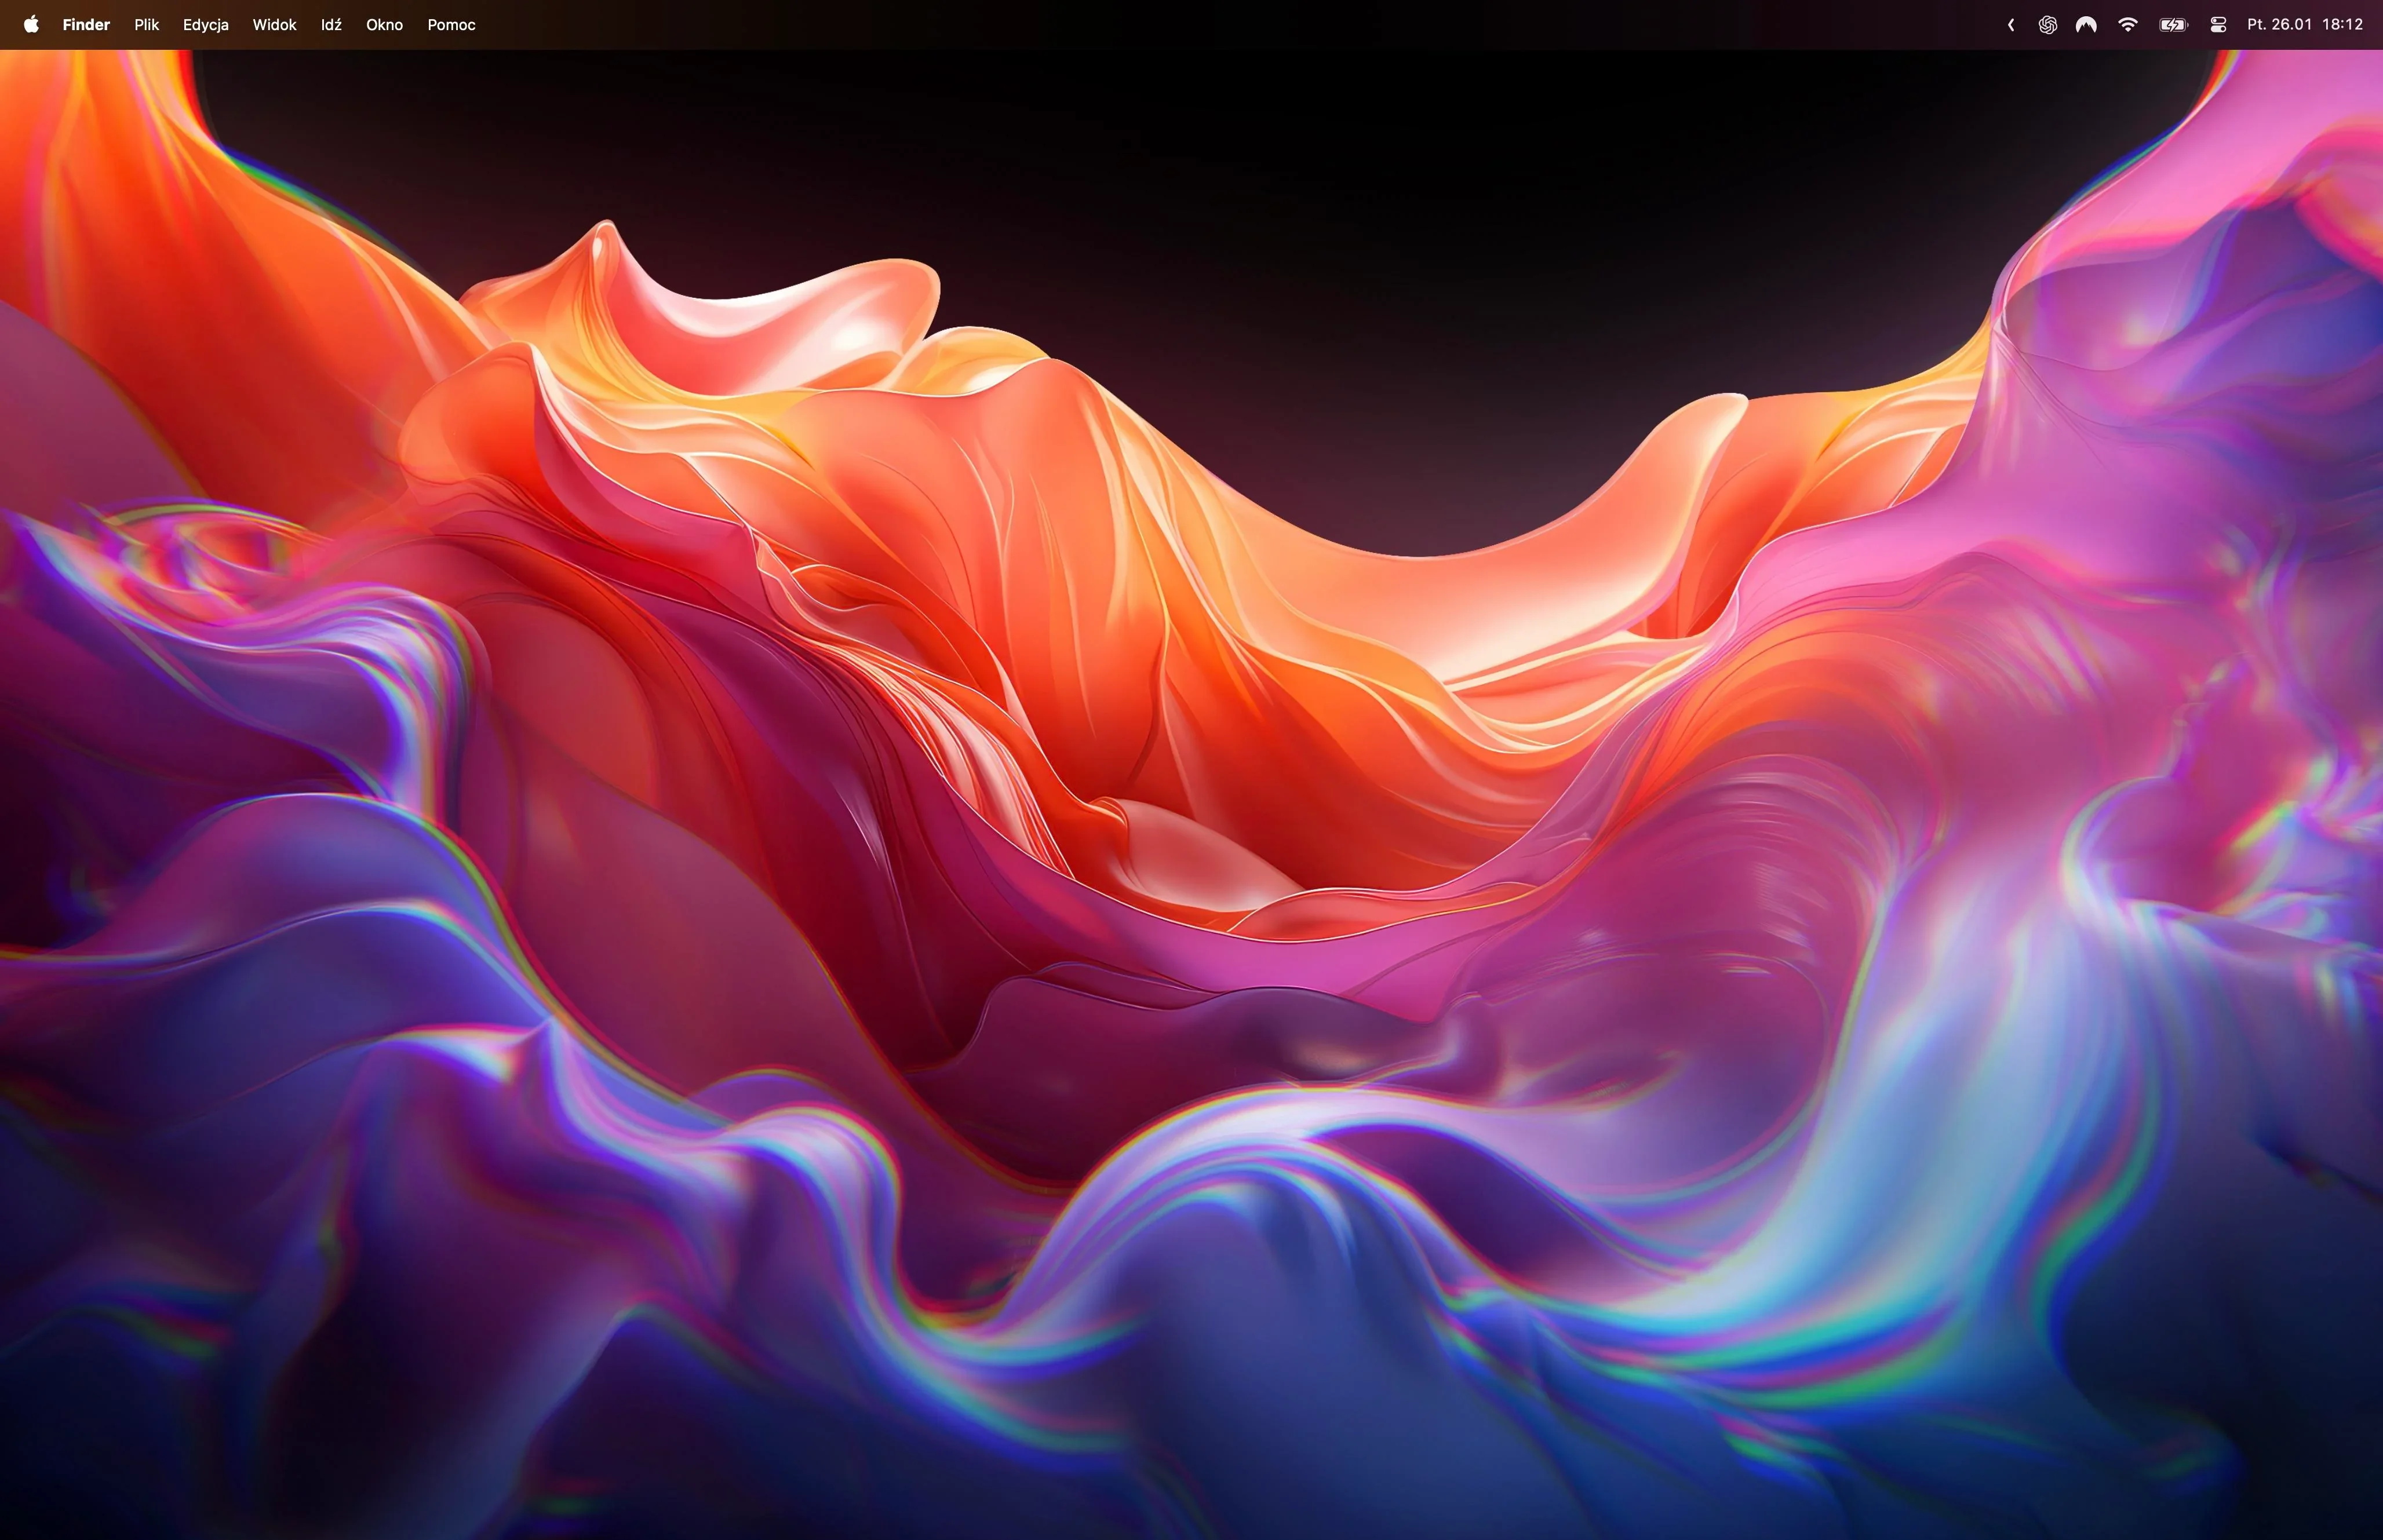The width and height of the screenshot is (2383, 1540).
Task: Open the Finder application menu
Action: (x=86, y=25)
